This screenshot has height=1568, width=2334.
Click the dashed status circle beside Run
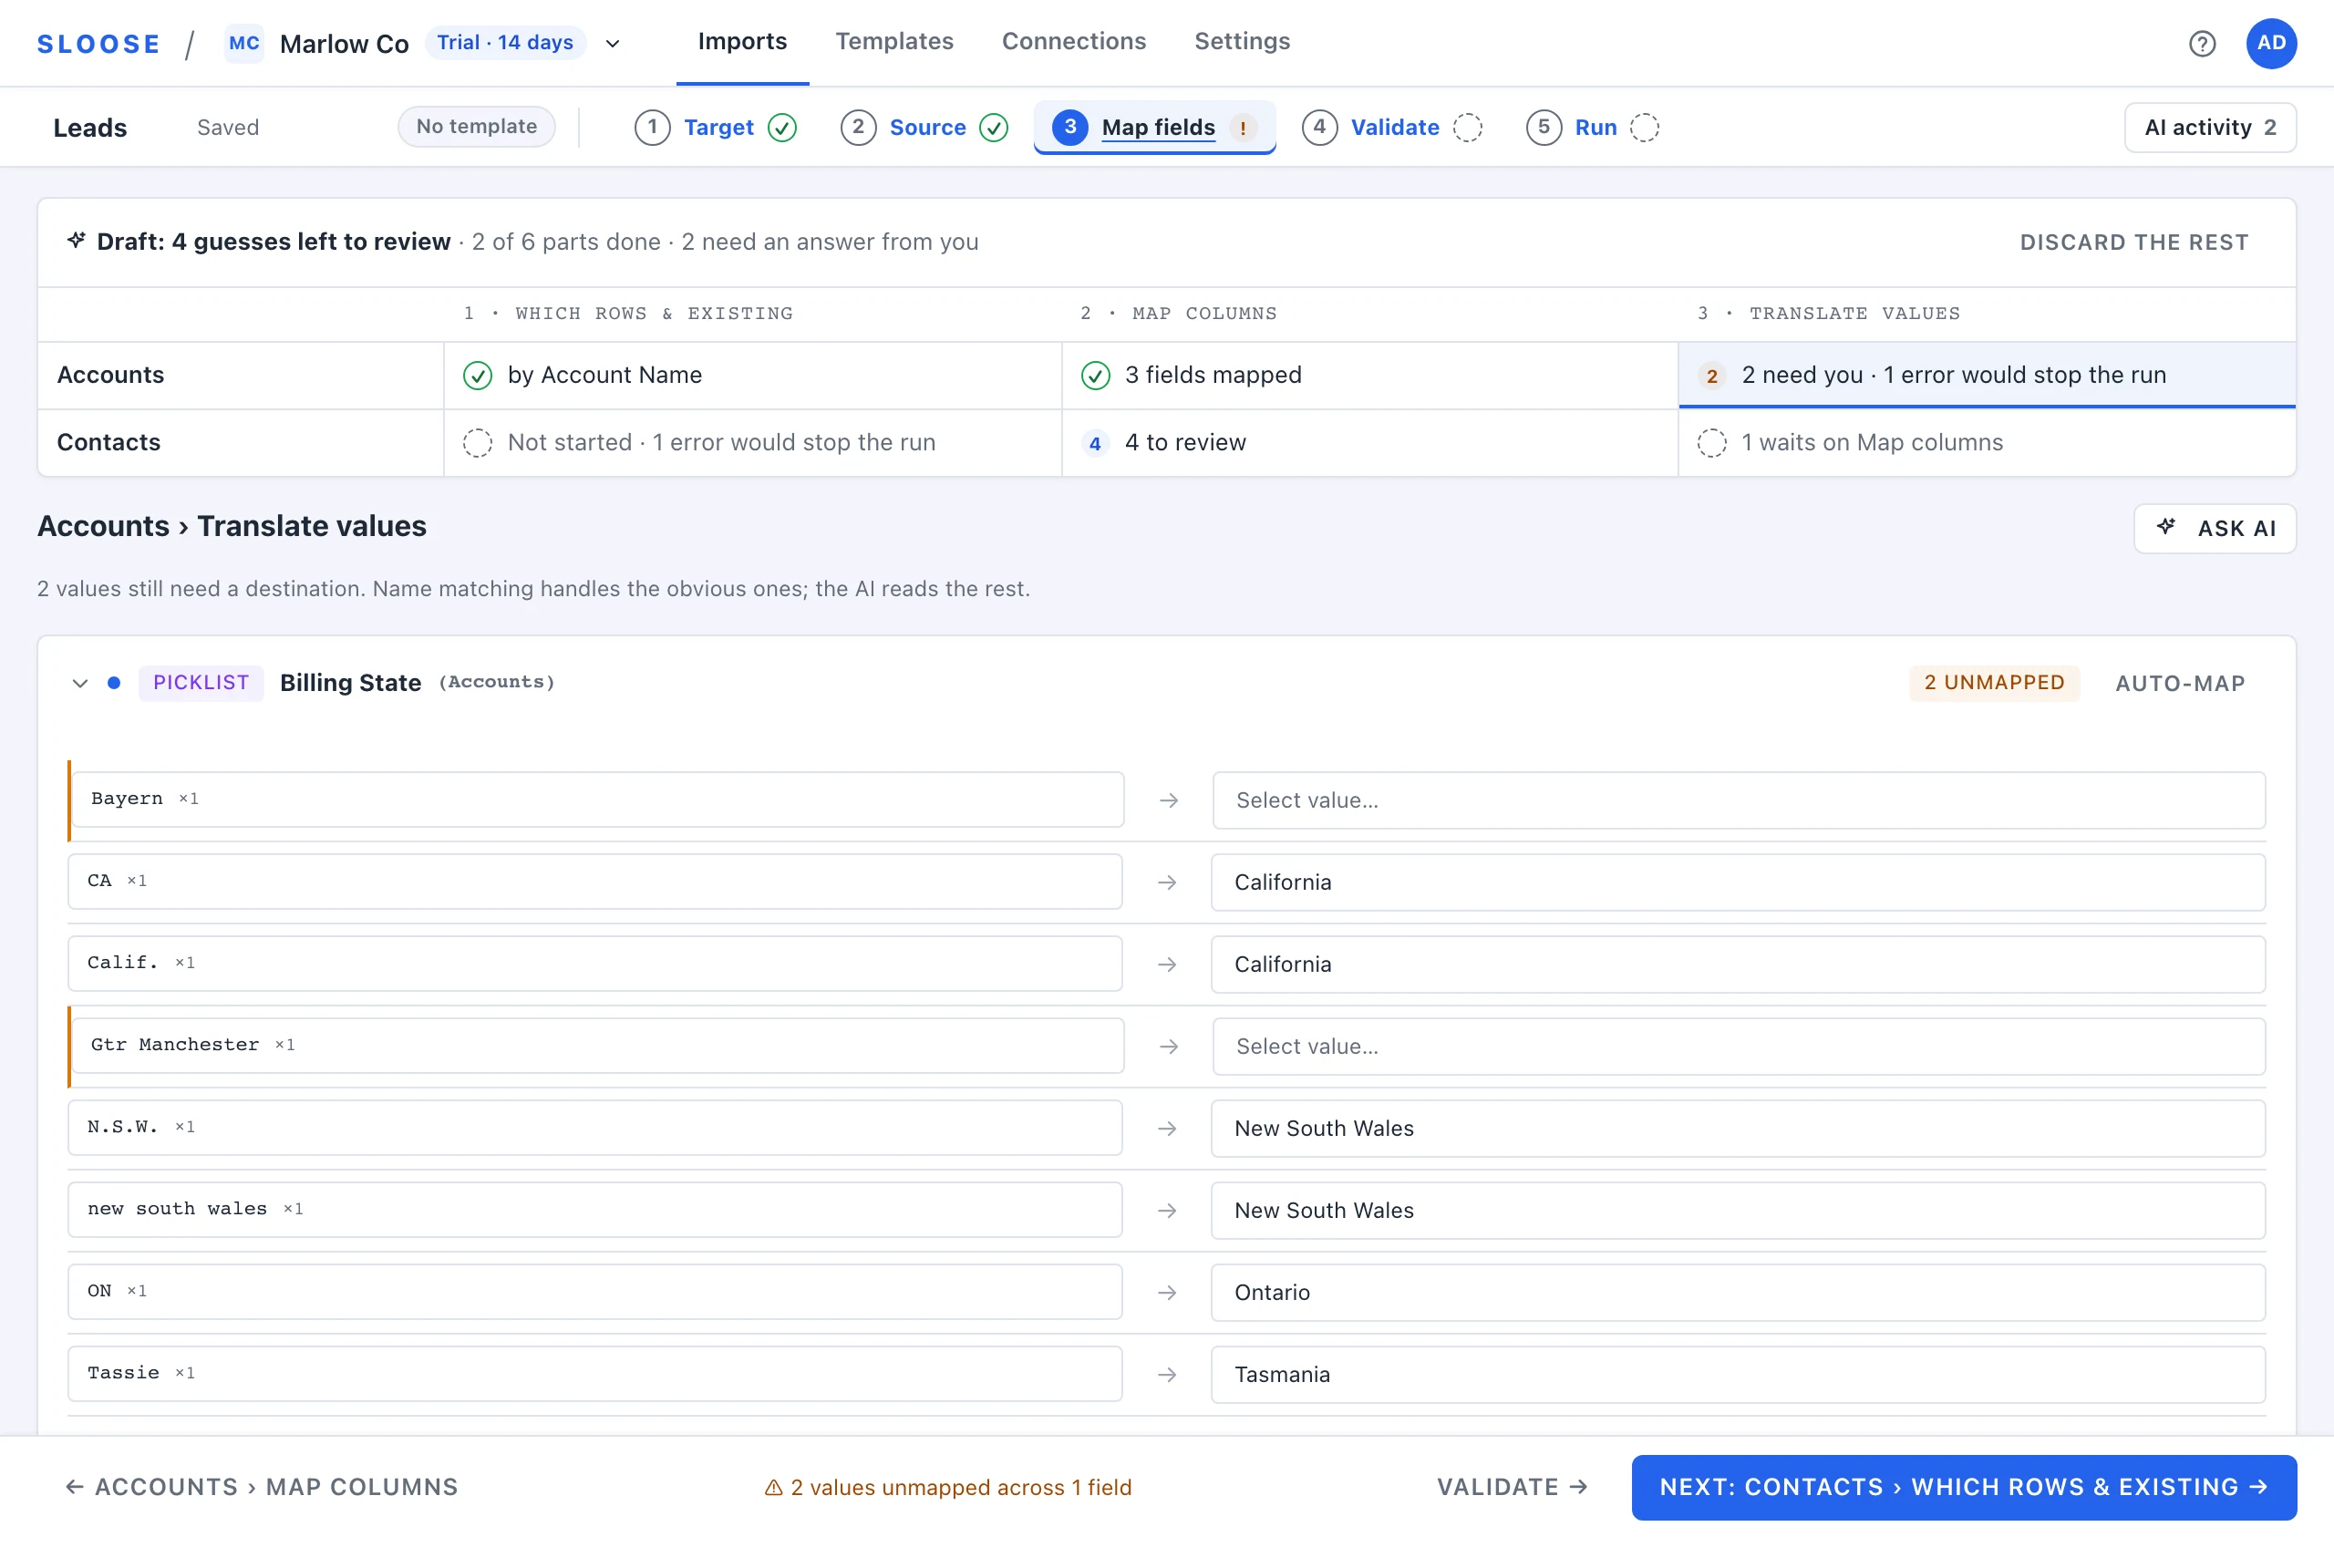[1644, 128]
